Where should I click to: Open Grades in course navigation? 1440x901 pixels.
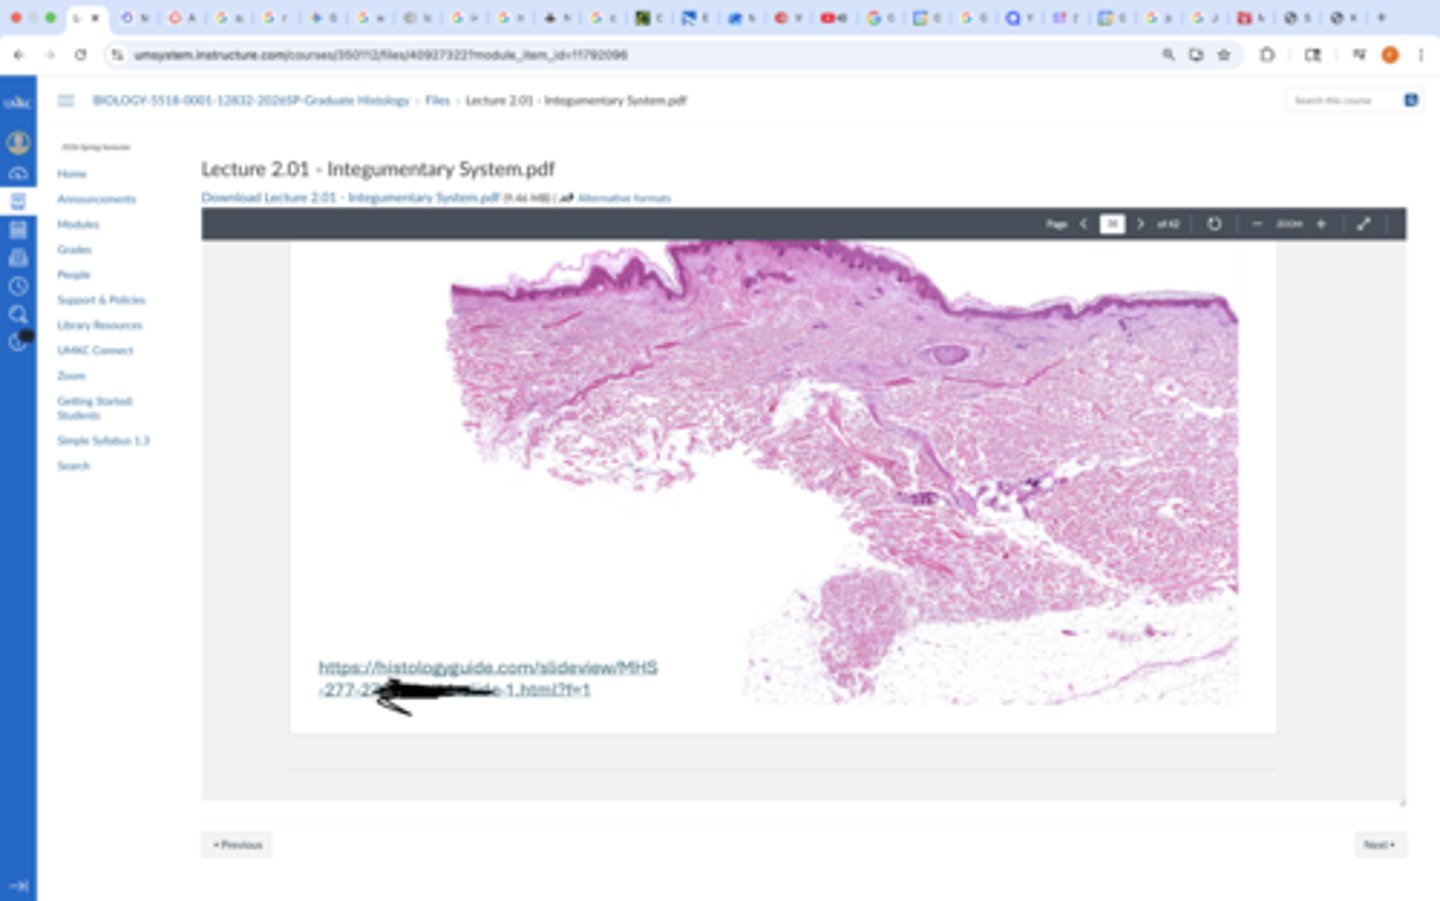[74, 249]
